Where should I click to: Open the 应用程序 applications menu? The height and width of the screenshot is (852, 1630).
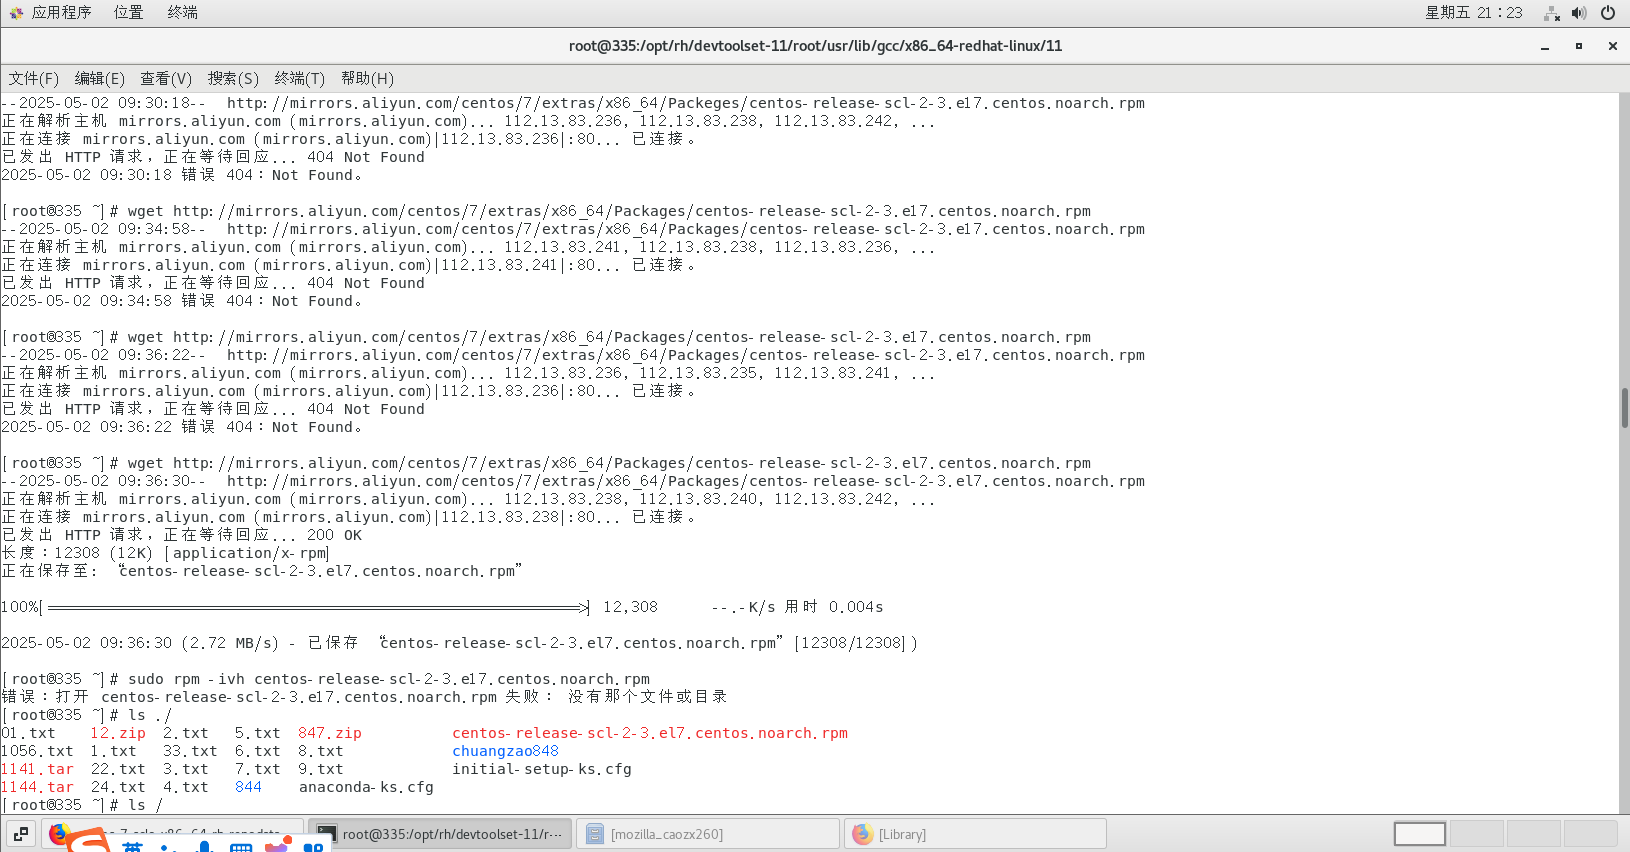point(61,13)
